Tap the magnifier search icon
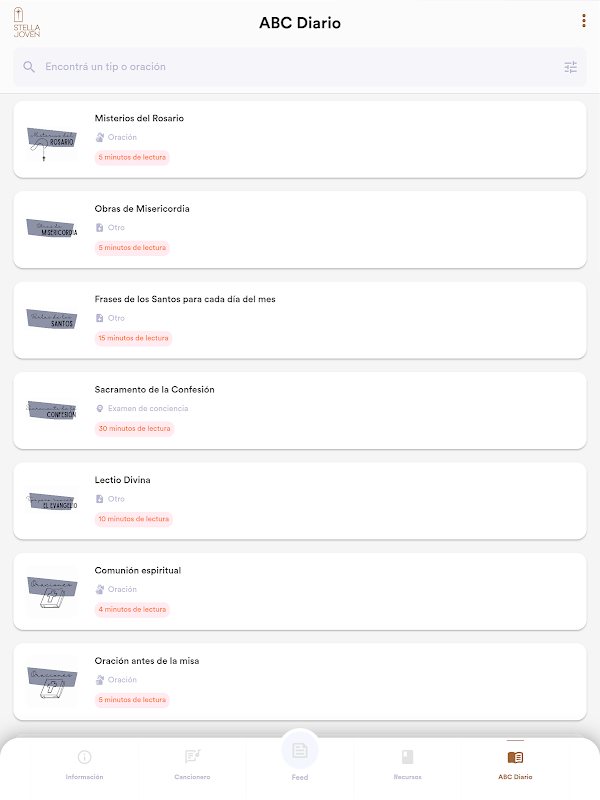Image resolution: width=600 pixels, height=800 pixels. point(29,67)
